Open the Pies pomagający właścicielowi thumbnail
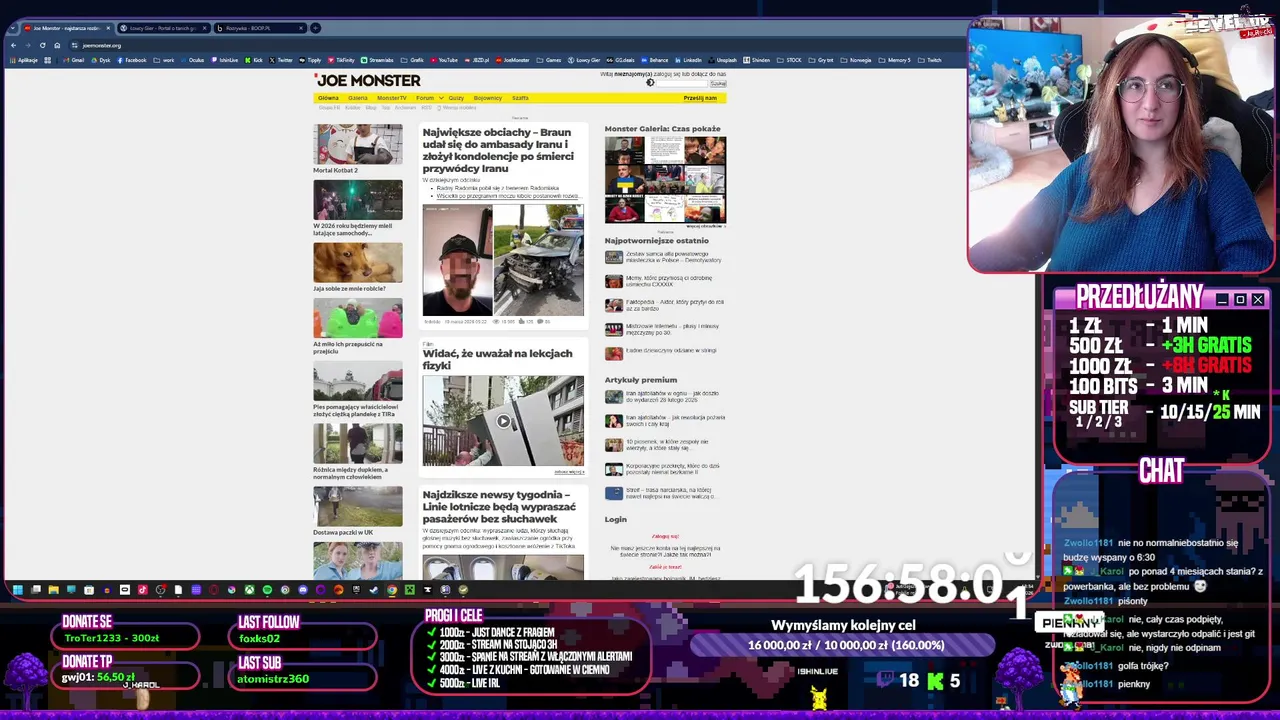The width and height of the screenshot is (1280, 720). point(357,381)
